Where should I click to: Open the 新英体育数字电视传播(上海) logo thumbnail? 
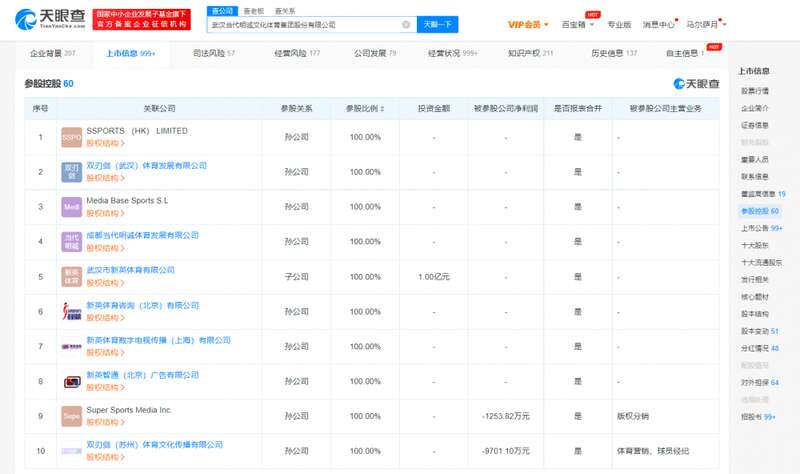[x=71, y=346]
